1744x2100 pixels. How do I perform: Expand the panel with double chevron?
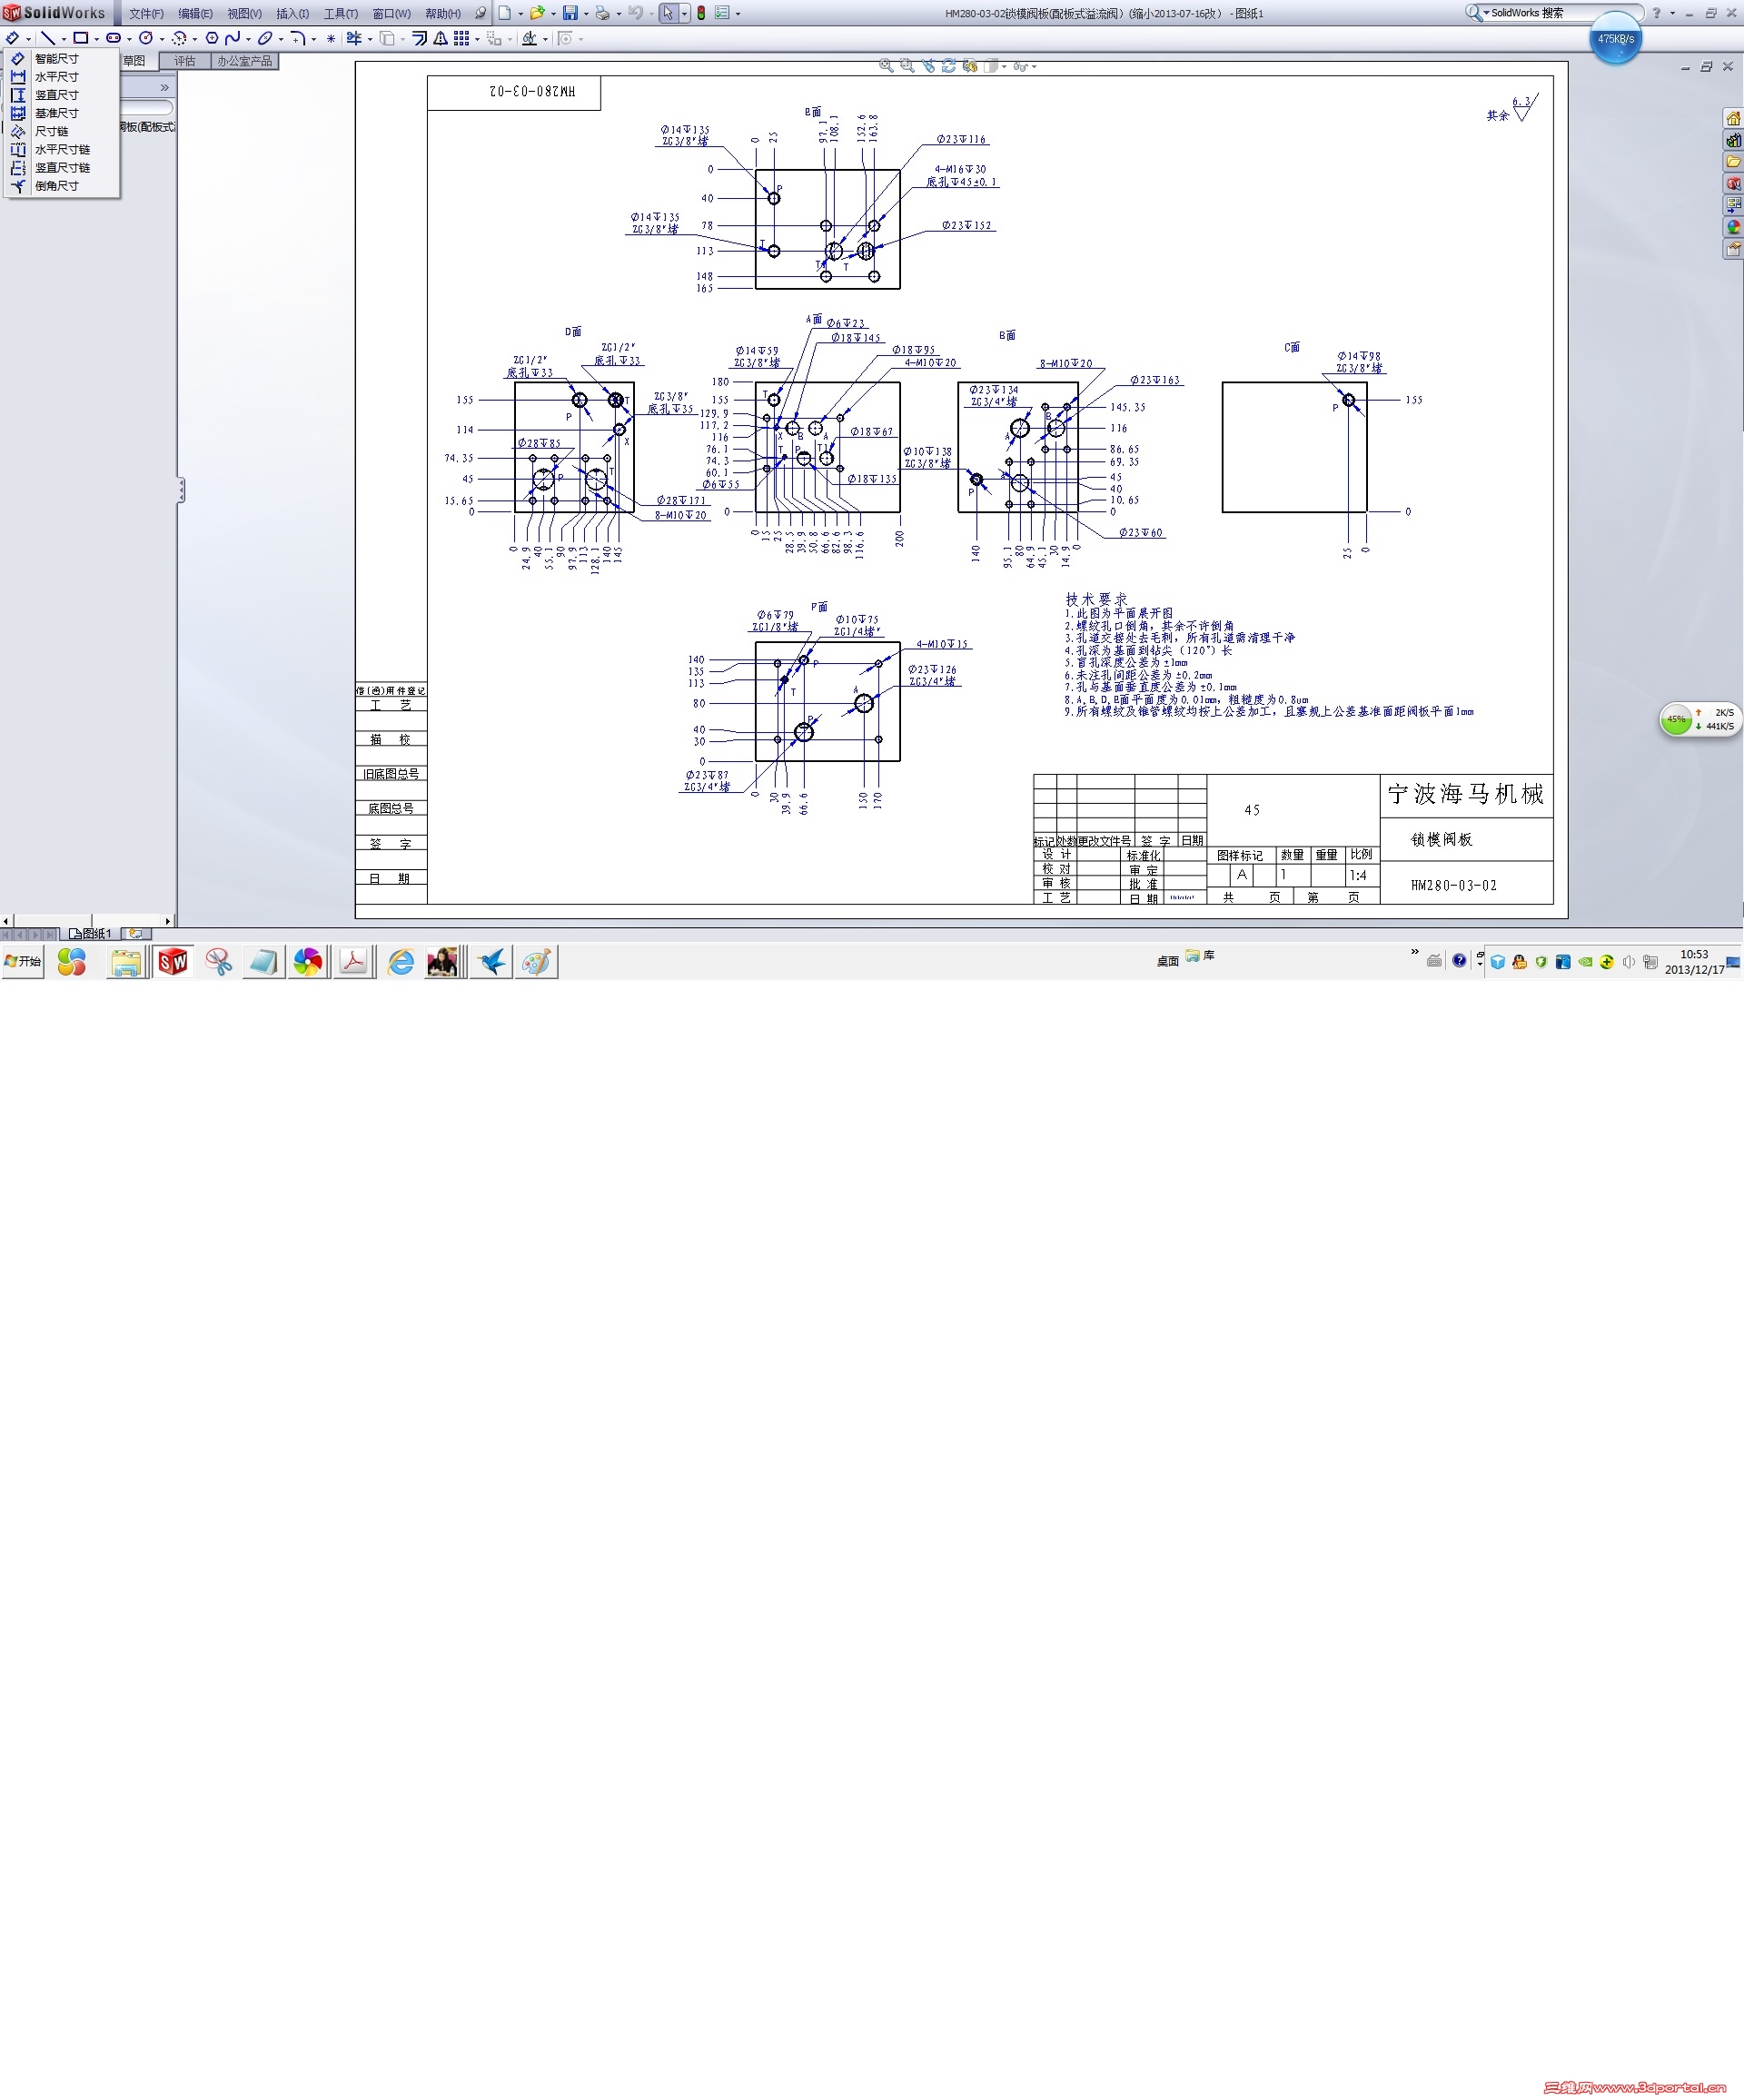coord(165,88)
